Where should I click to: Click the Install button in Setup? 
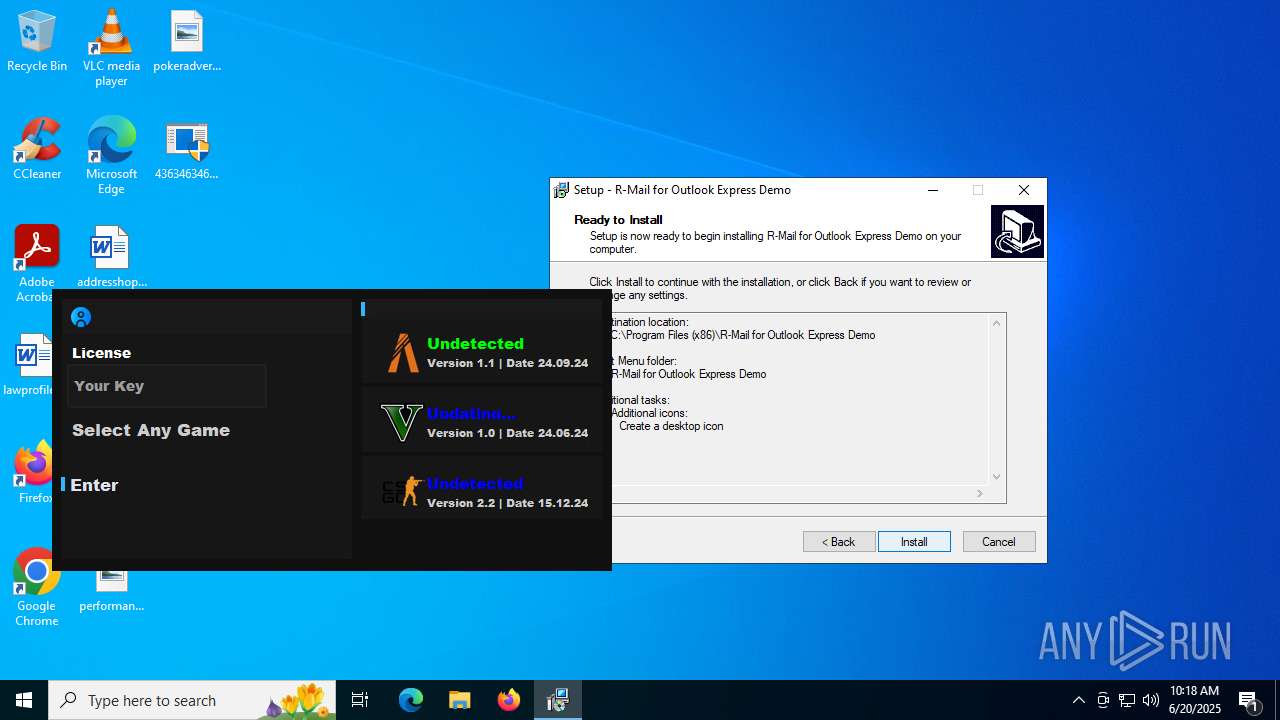click(914, 541)
